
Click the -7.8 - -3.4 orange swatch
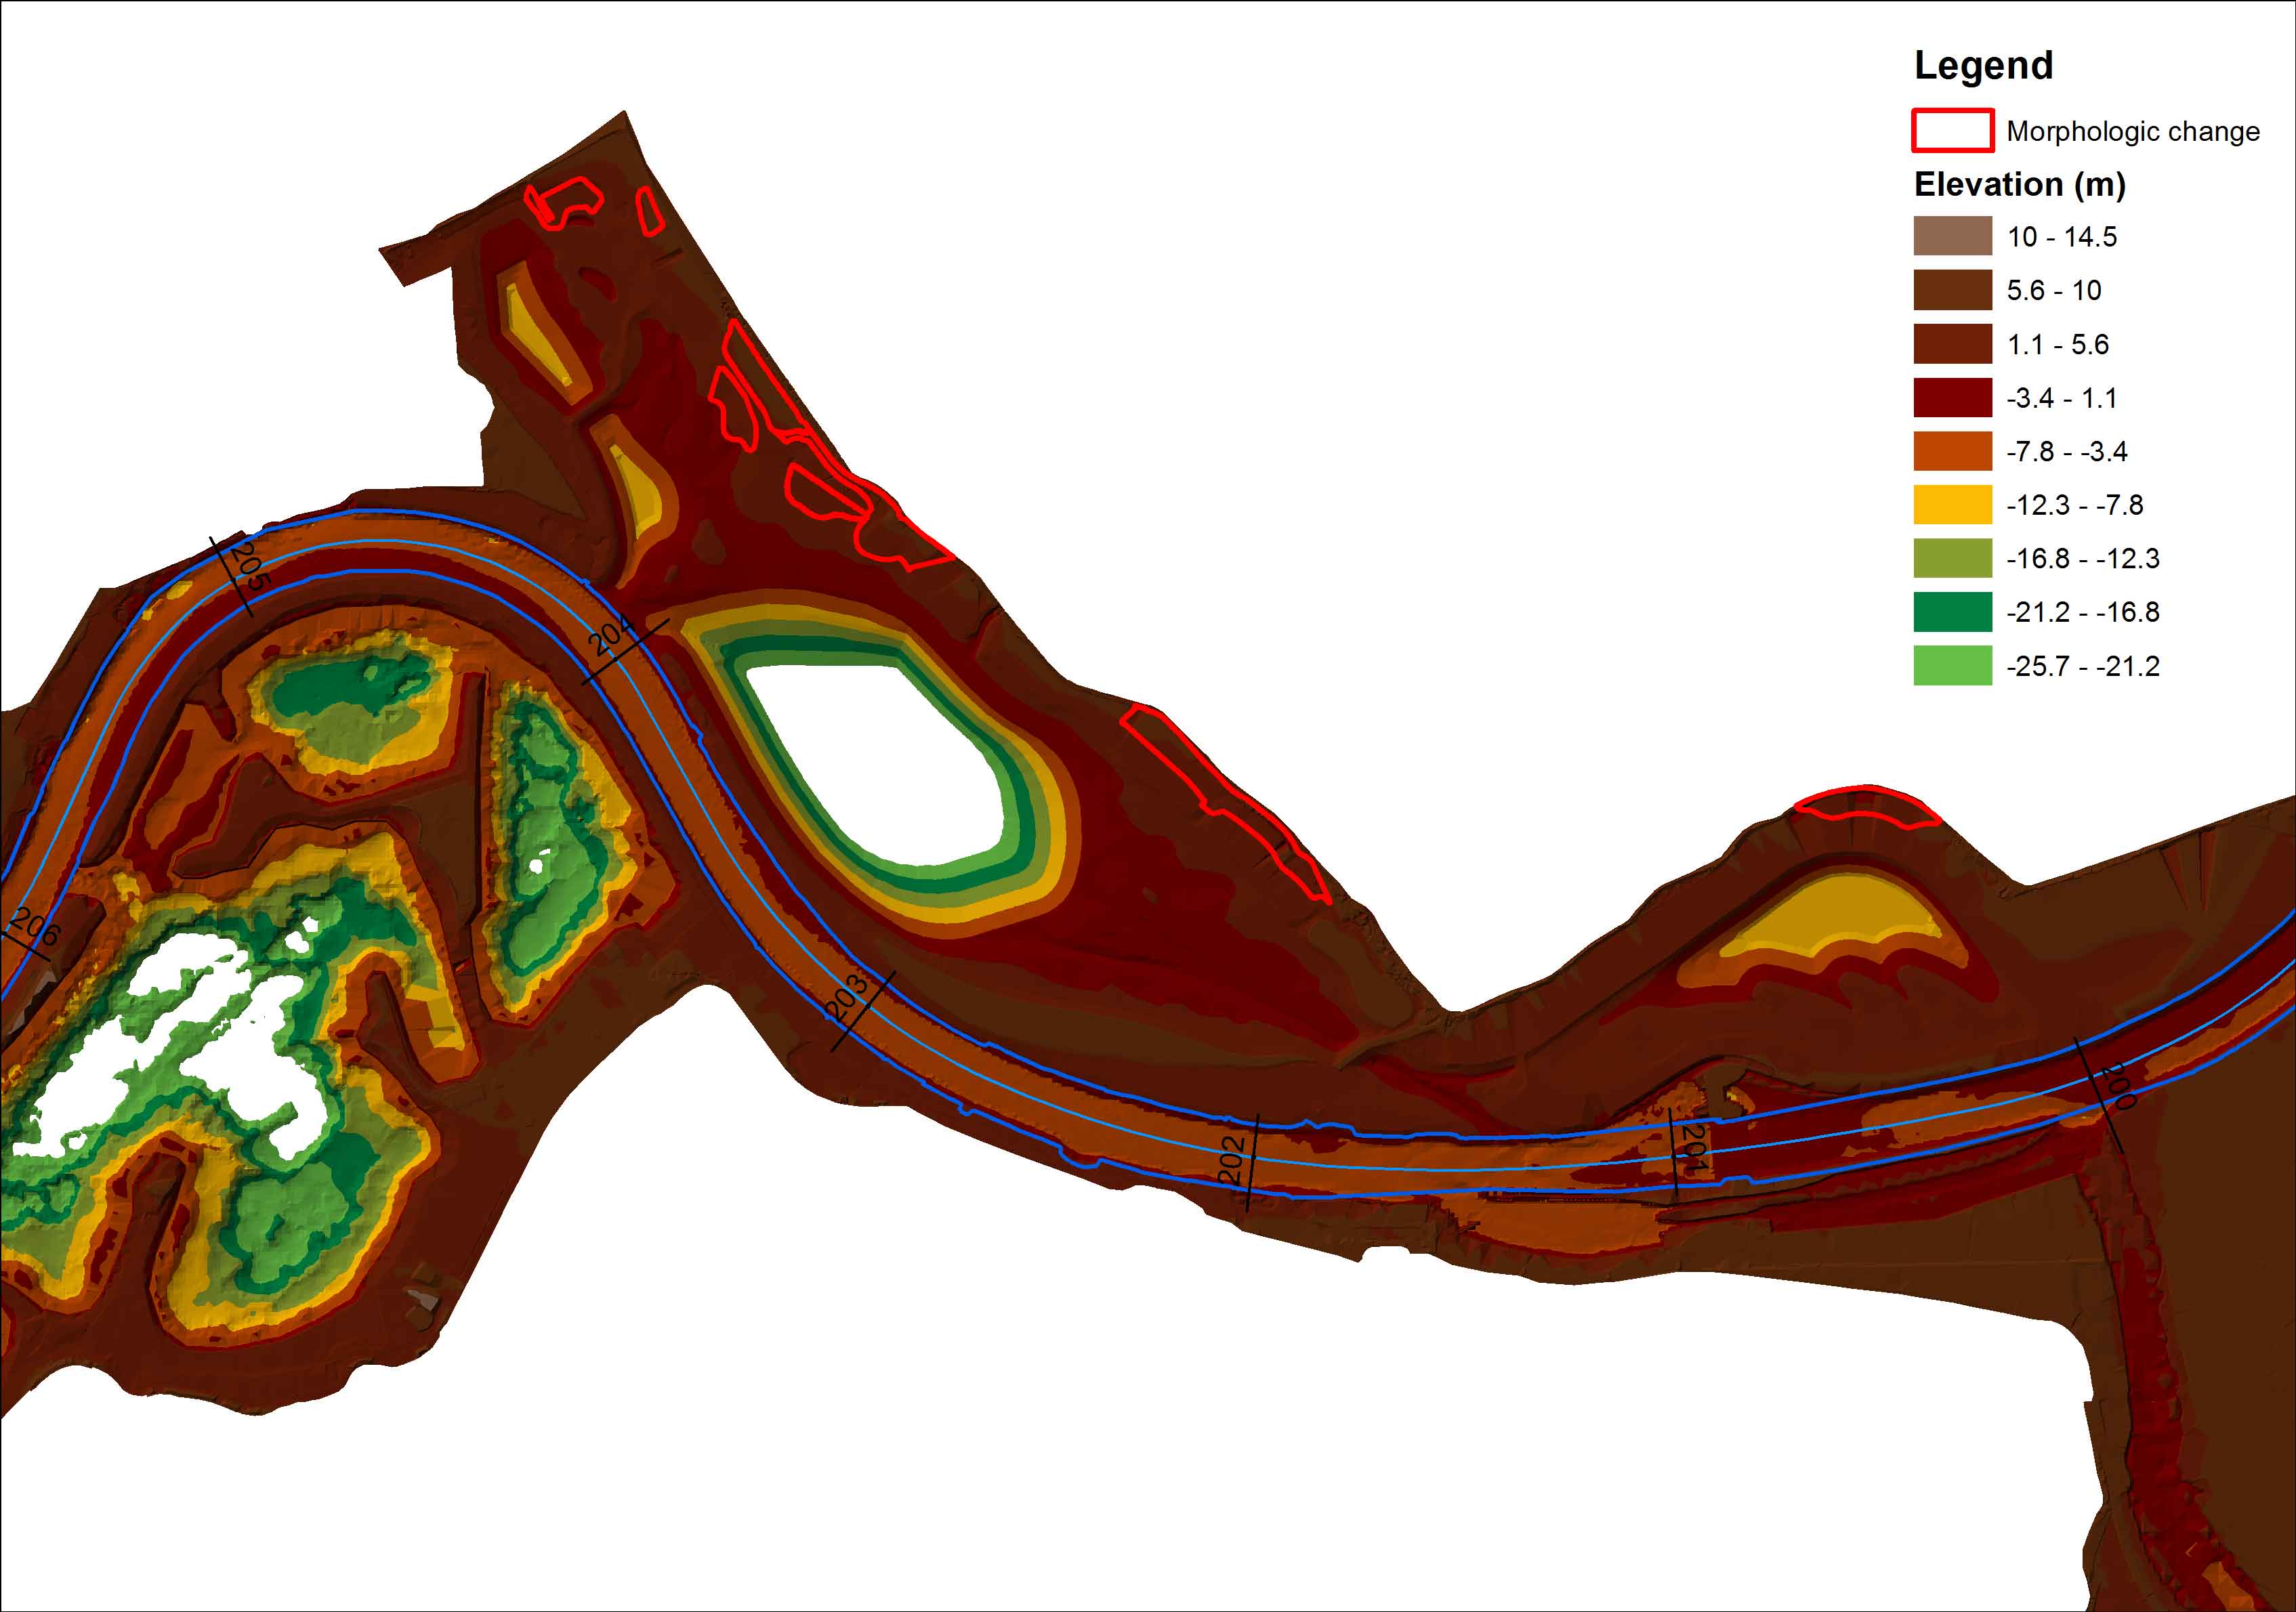click(1952, 451)
